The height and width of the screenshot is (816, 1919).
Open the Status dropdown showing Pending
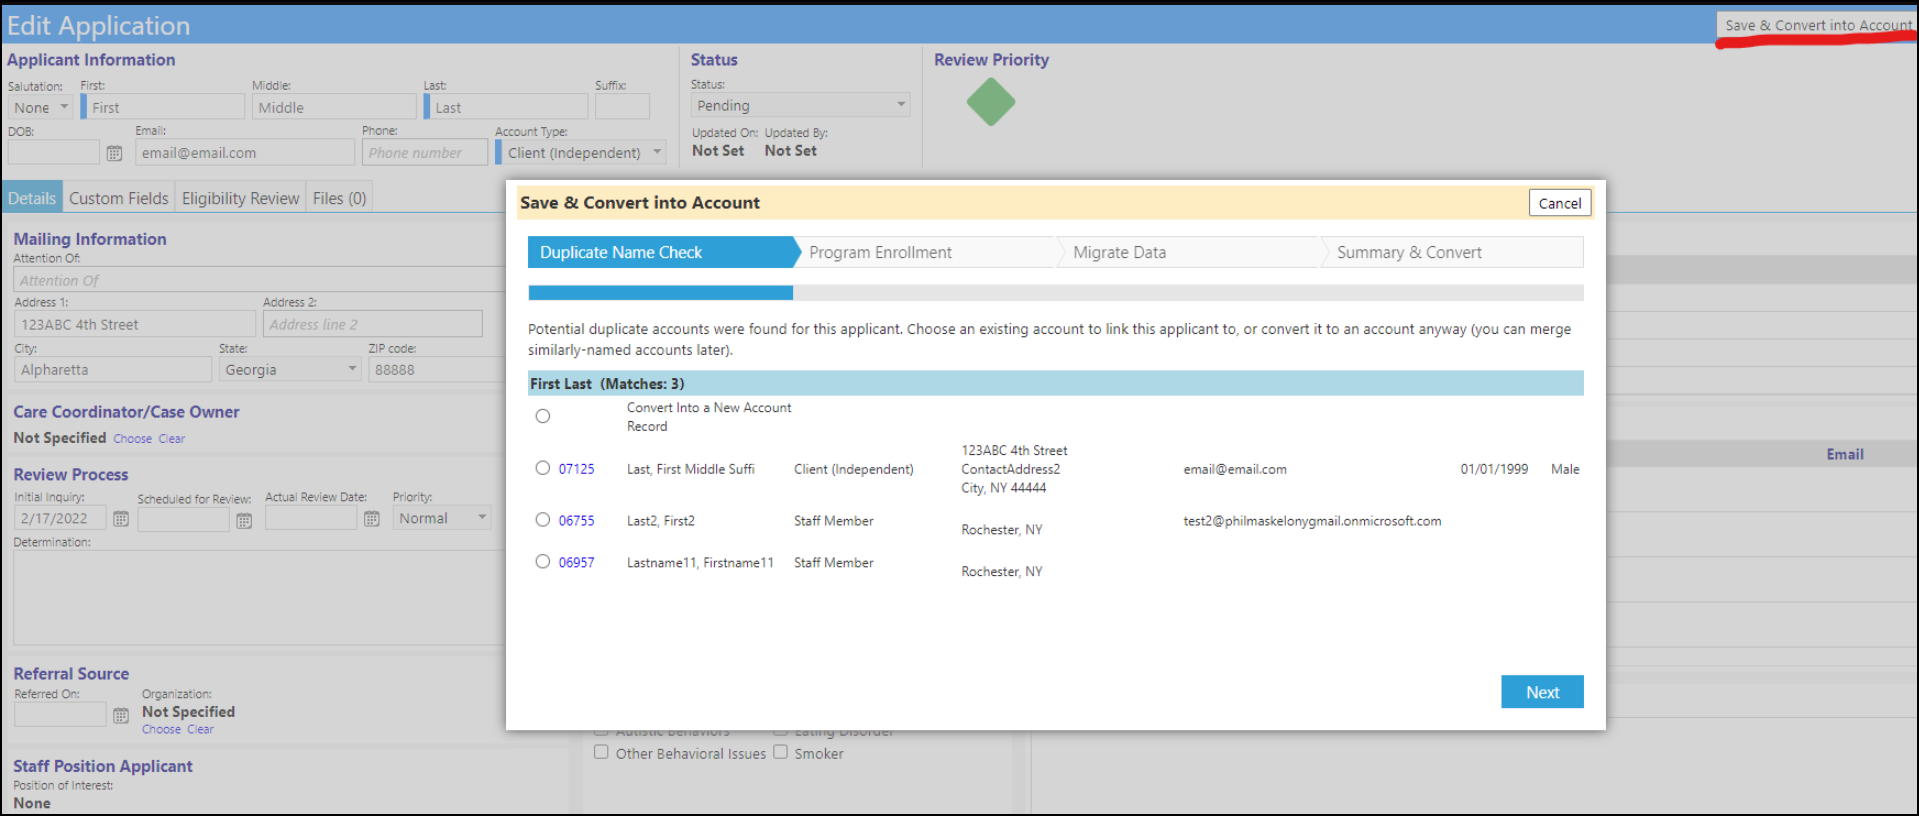pos(800,105)
